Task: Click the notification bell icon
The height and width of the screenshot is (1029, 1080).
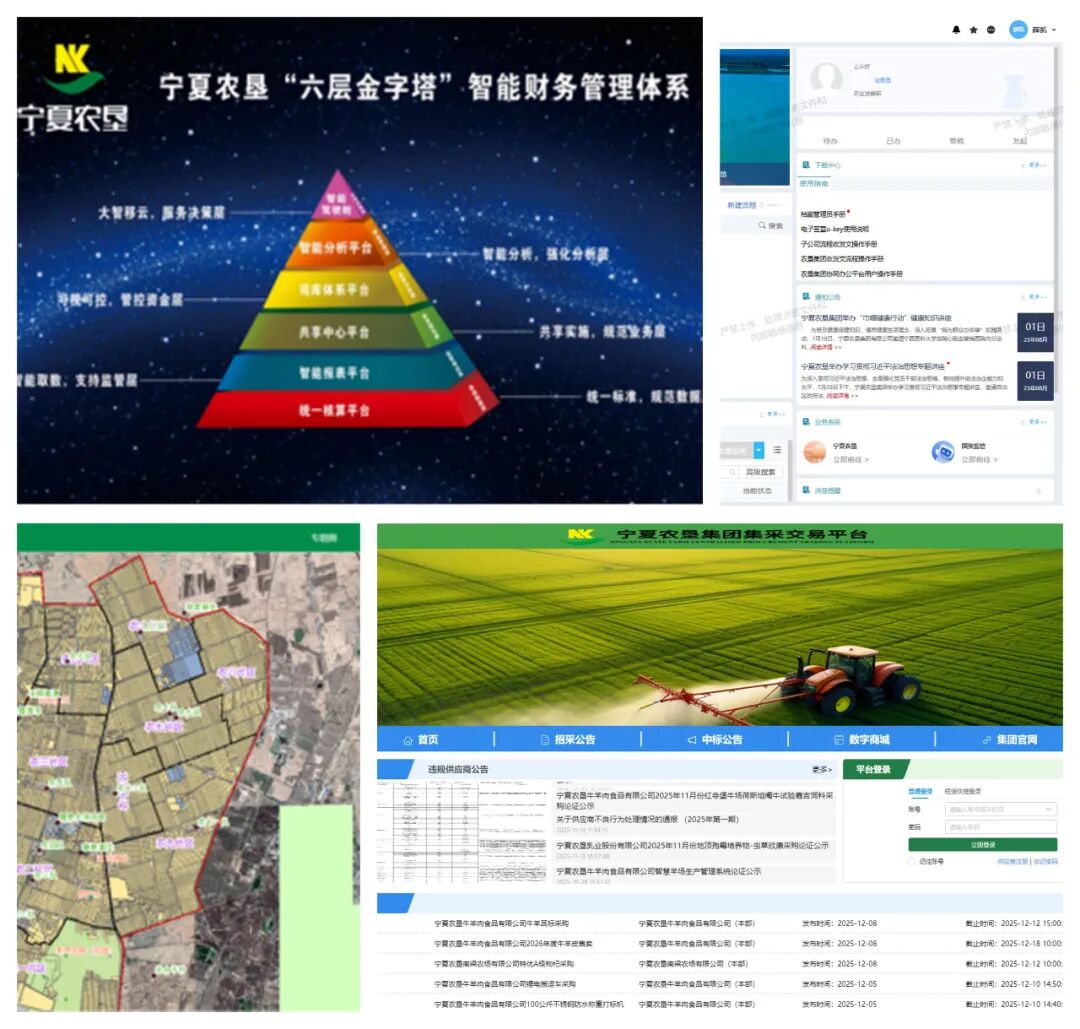Action: 956,30
